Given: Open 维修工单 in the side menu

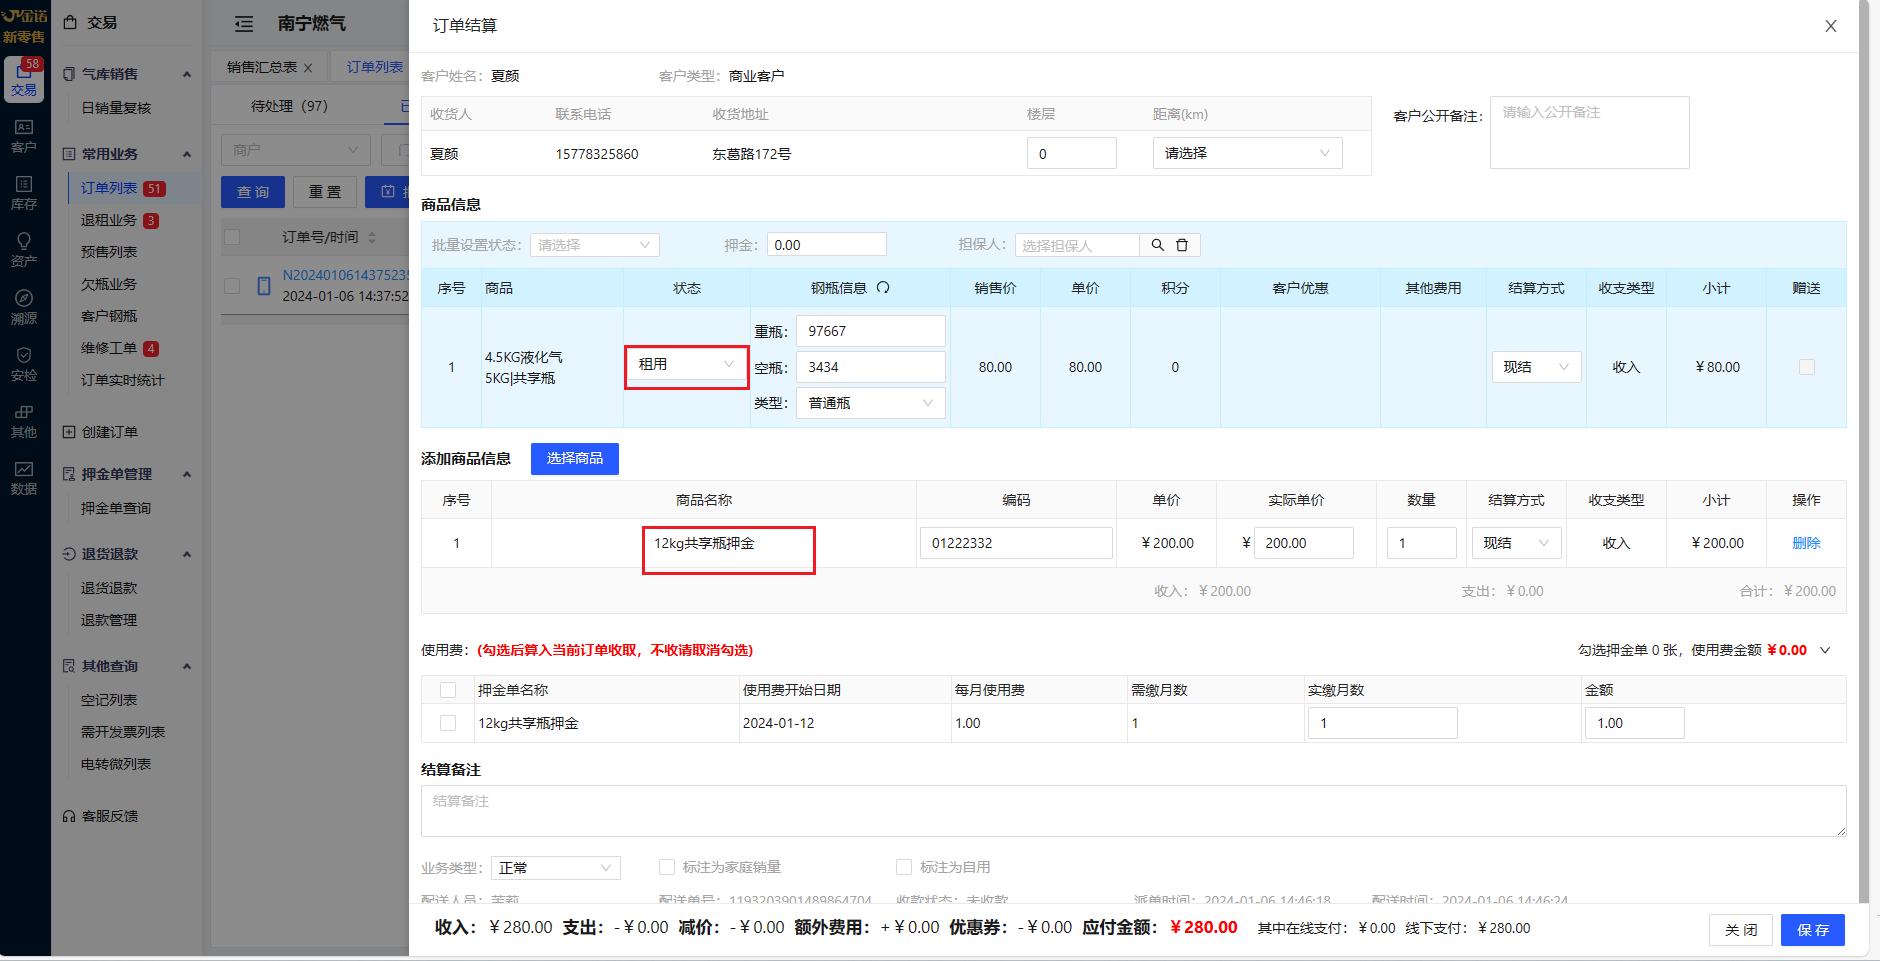Looking at the screenshot, I should (109, 348).
